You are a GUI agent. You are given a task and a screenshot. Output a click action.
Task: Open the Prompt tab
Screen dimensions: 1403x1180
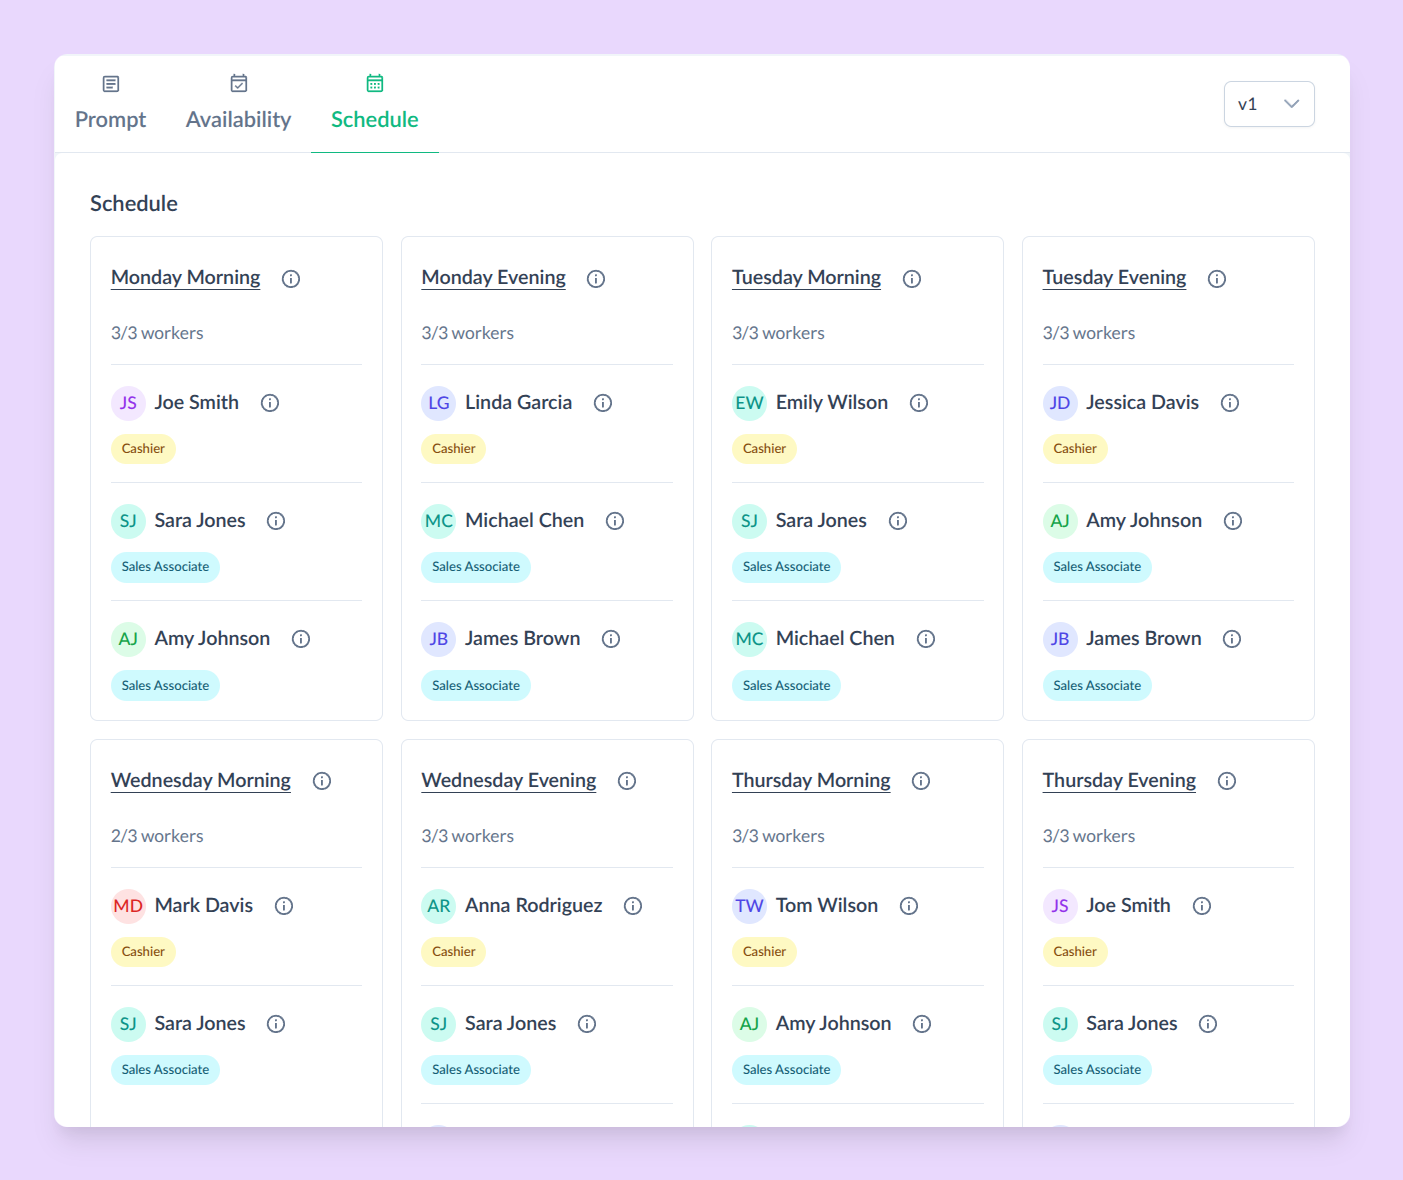110,103
